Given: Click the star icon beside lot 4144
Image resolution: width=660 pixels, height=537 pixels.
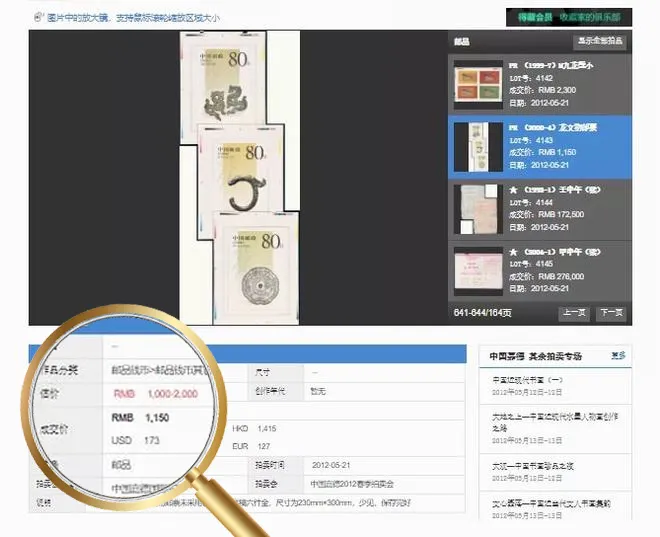Looking at the screenshot, I should coord(513,190).
